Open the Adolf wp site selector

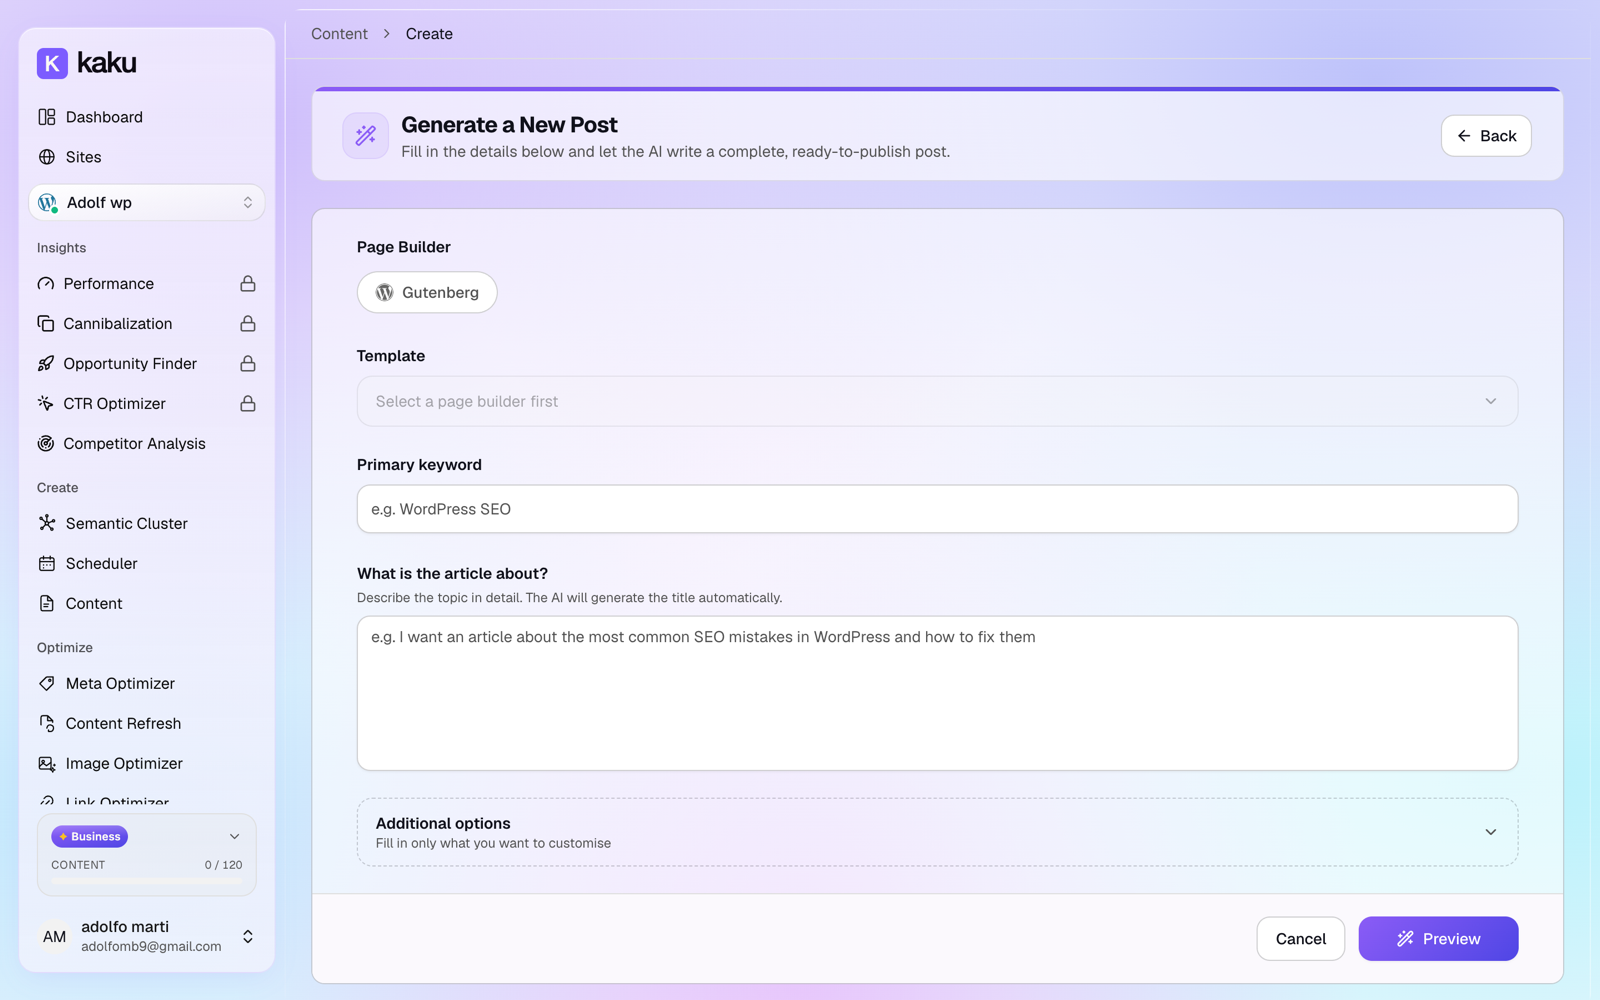click(x=147, y=203)
